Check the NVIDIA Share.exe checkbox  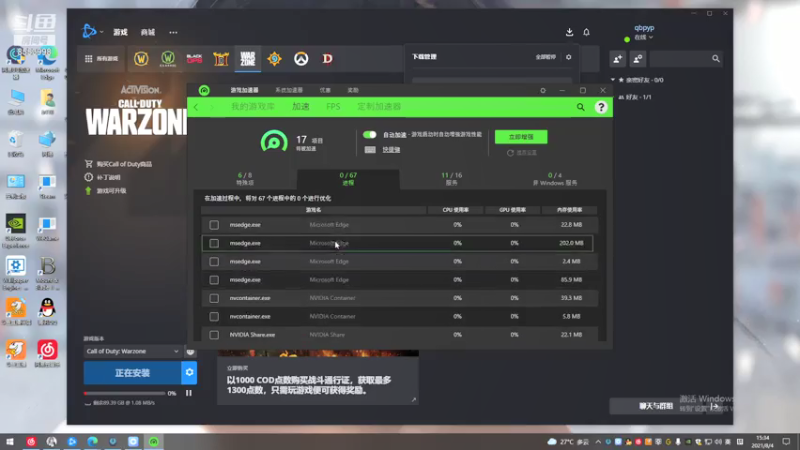tap(214, 335)
